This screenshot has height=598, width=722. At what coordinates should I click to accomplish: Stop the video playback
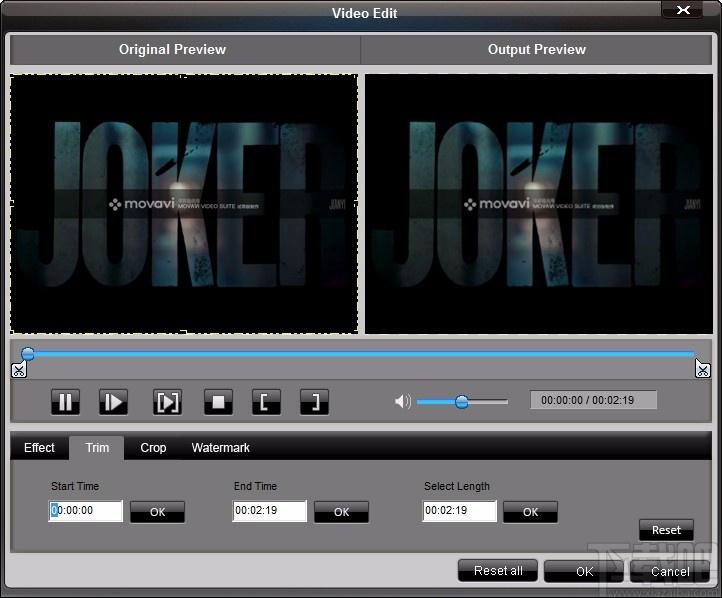(218, 402)
